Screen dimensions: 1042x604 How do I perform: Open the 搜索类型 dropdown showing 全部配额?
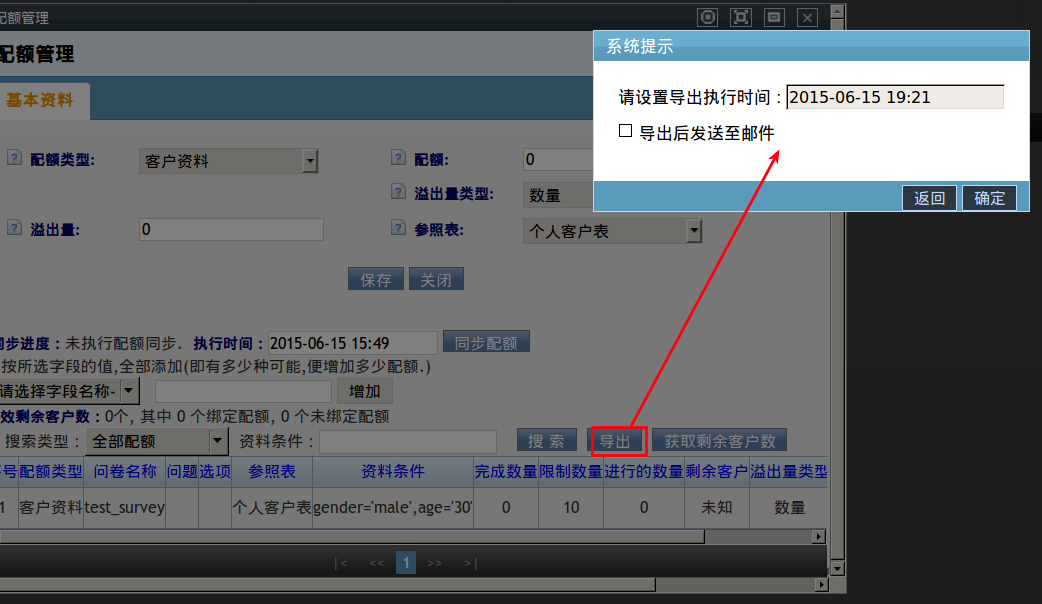click(x=217, y=441)
